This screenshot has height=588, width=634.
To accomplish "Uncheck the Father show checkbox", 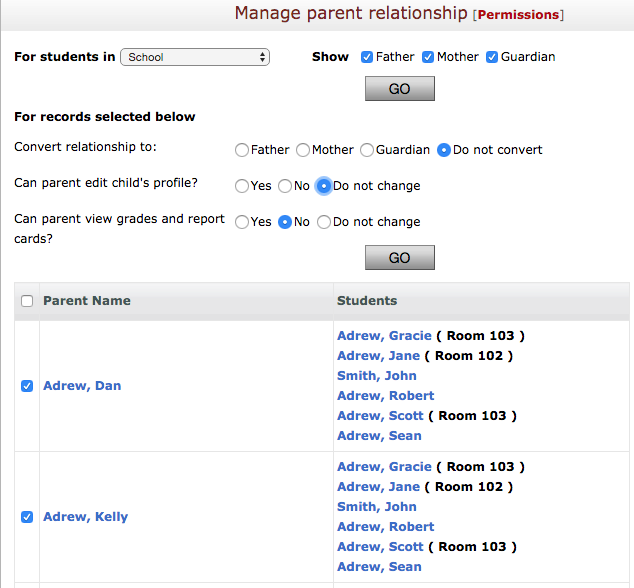I will pyautogui.click(x=367, y=57).
